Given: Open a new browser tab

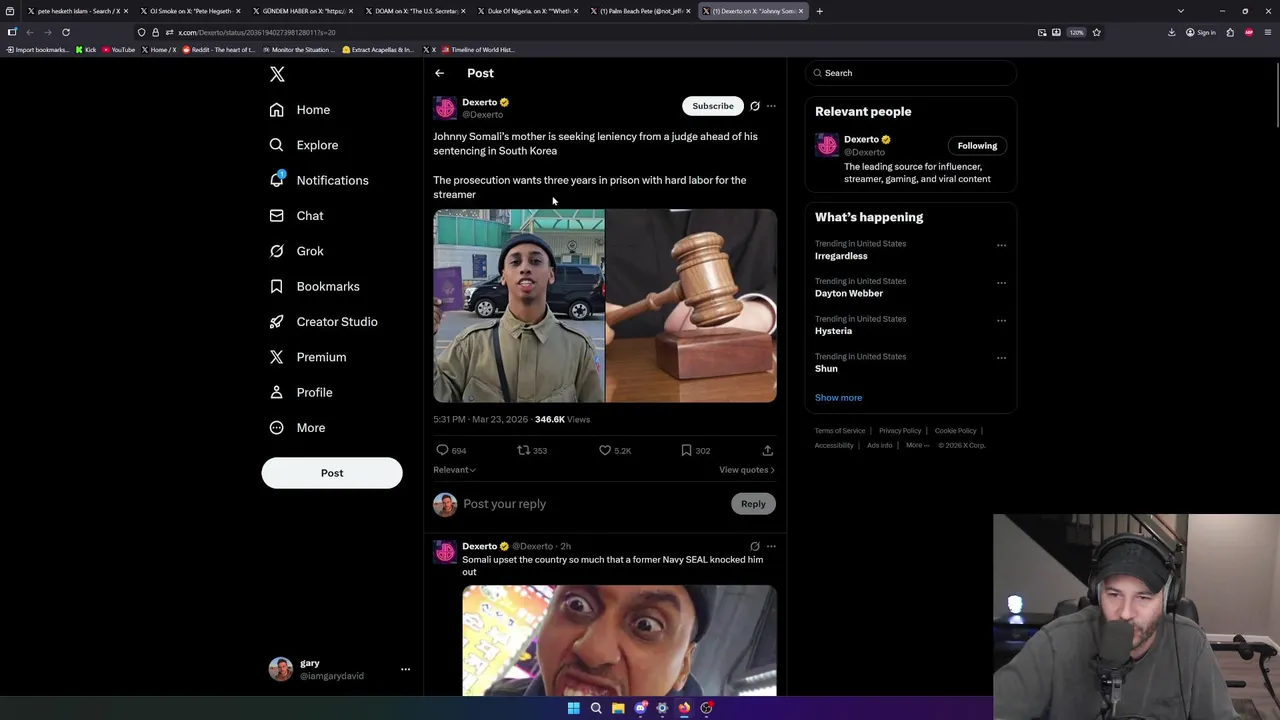Looking at the screenshot, I should coord(819,11).
